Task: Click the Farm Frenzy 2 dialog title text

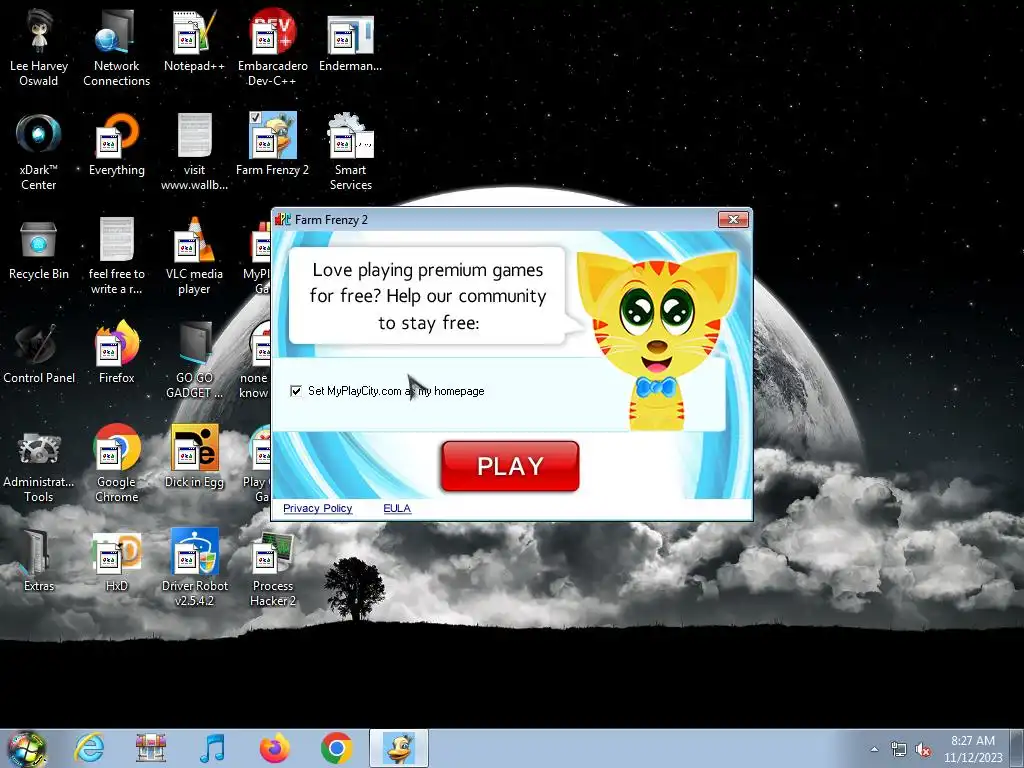Action: tap(331, 219)
